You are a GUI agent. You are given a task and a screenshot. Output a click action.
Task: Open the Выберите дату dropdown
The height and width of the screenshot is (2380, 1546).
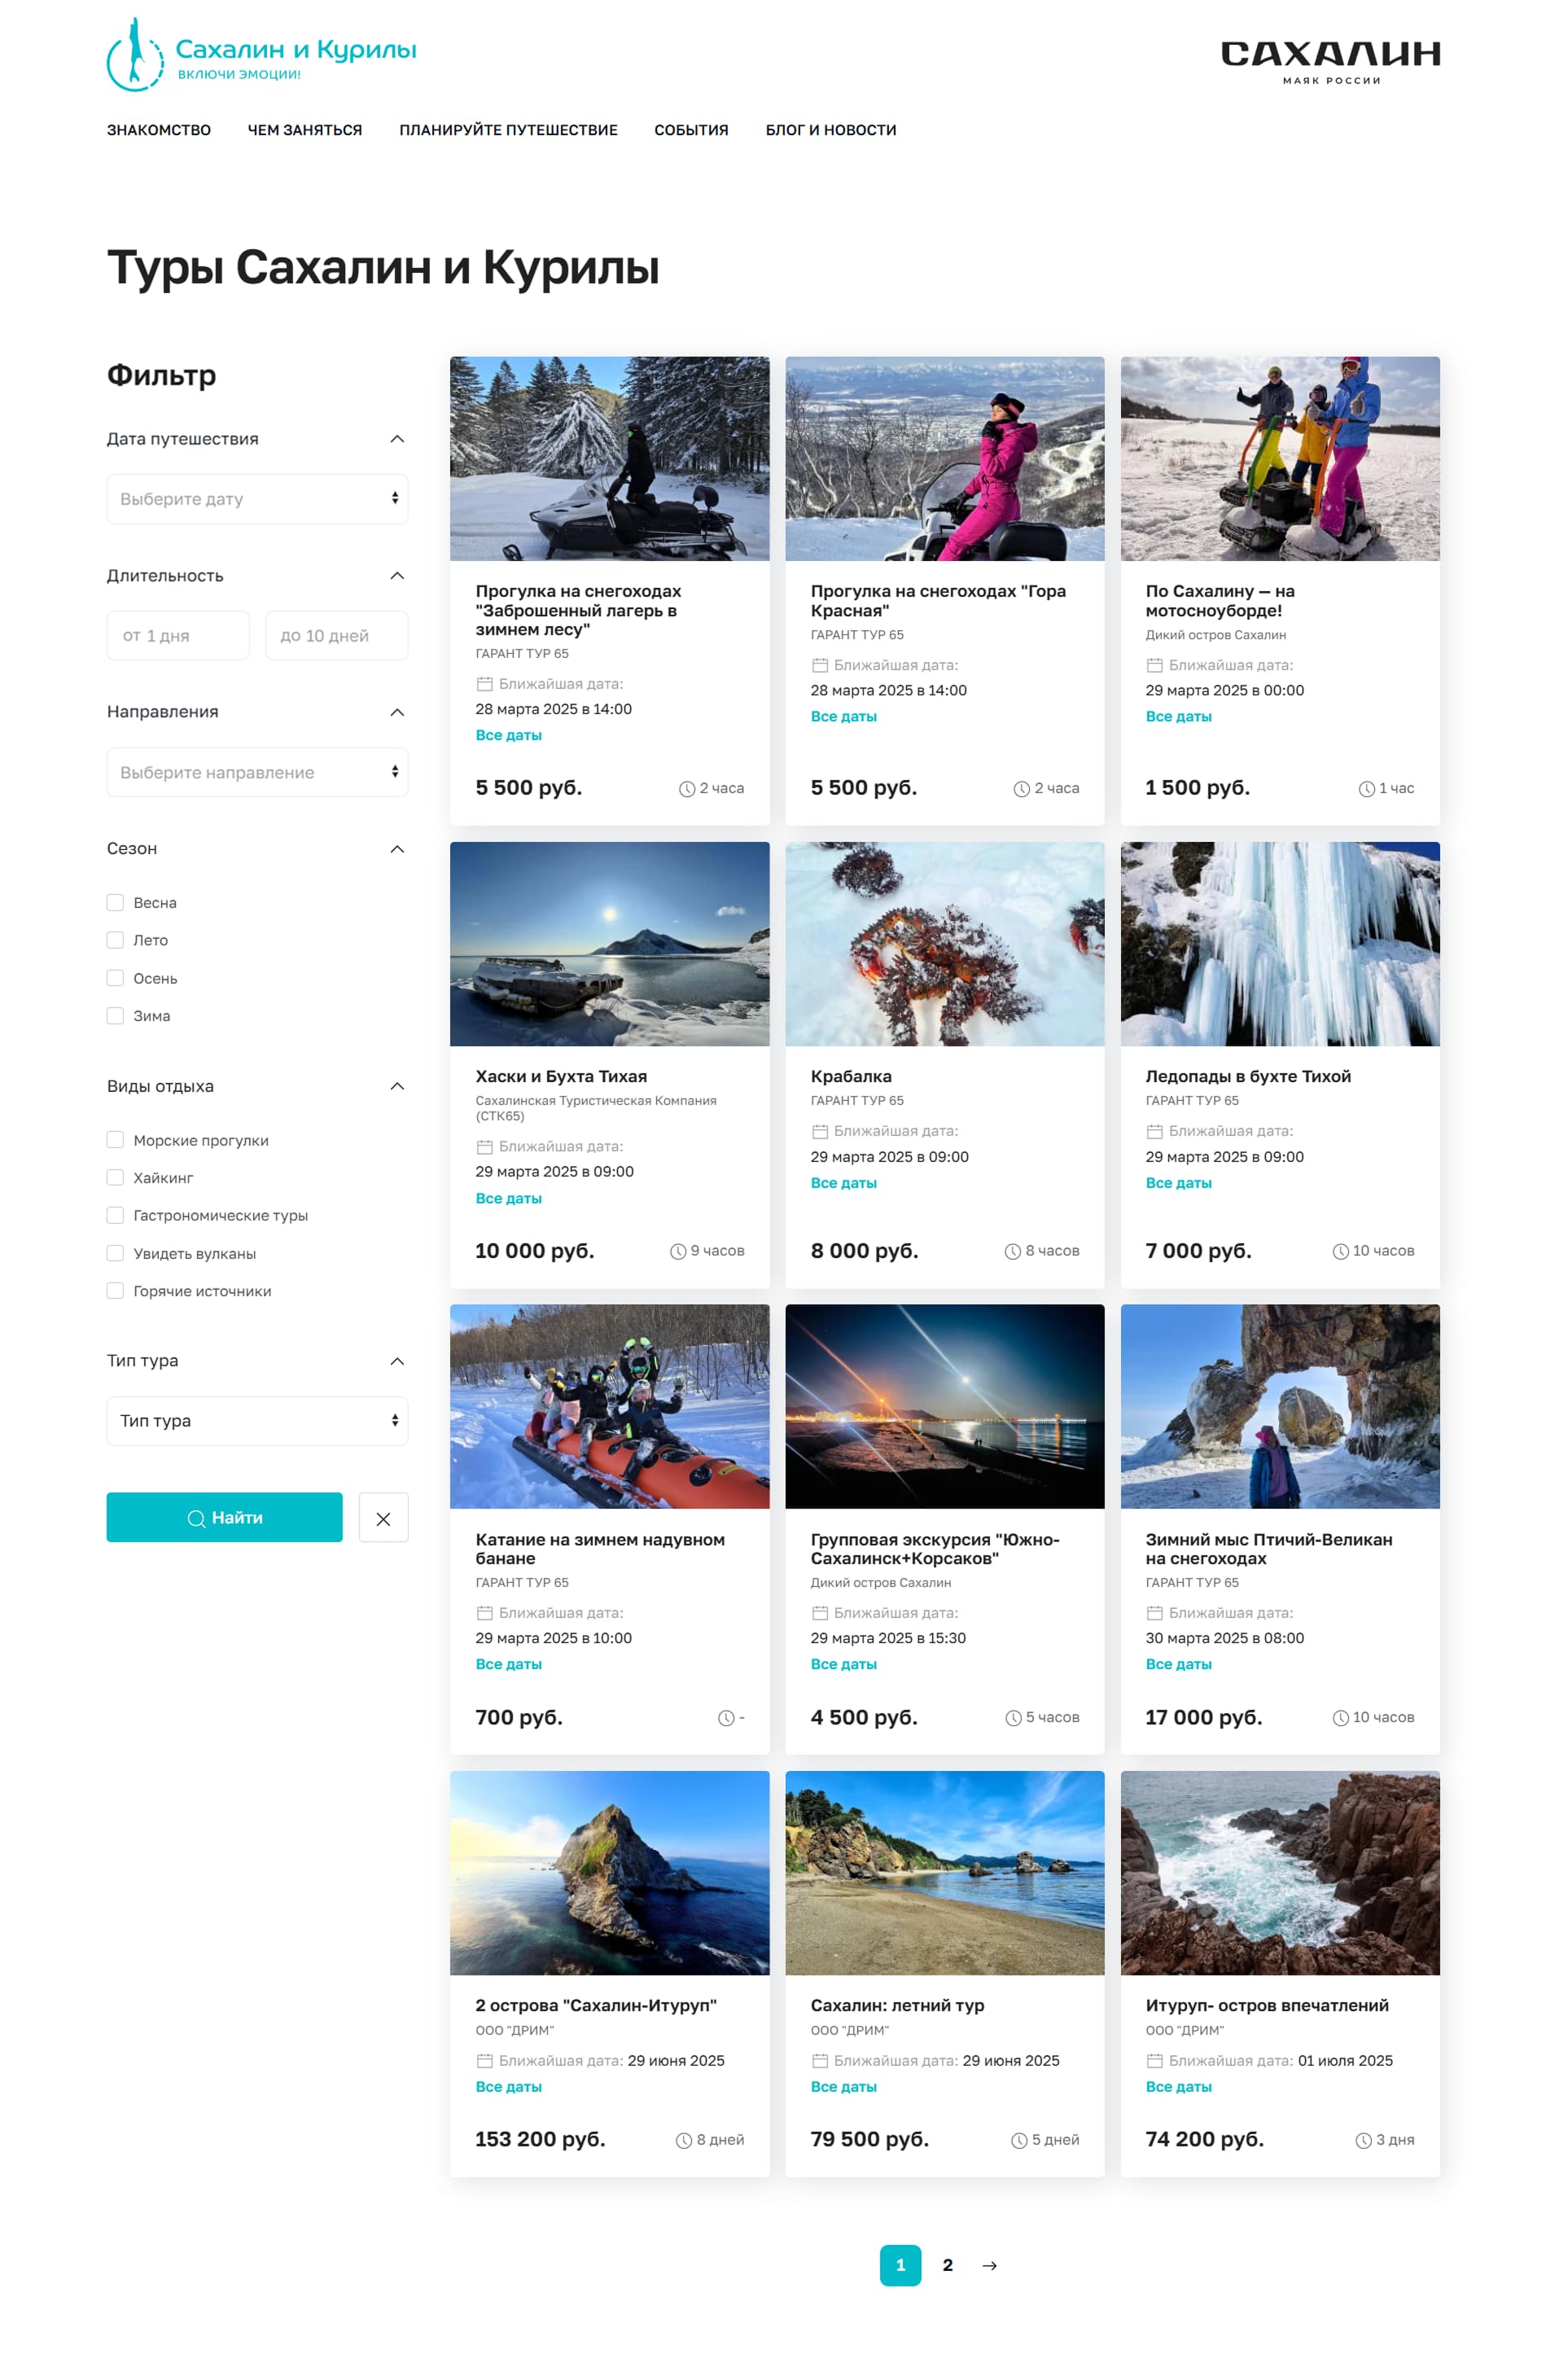257,499
